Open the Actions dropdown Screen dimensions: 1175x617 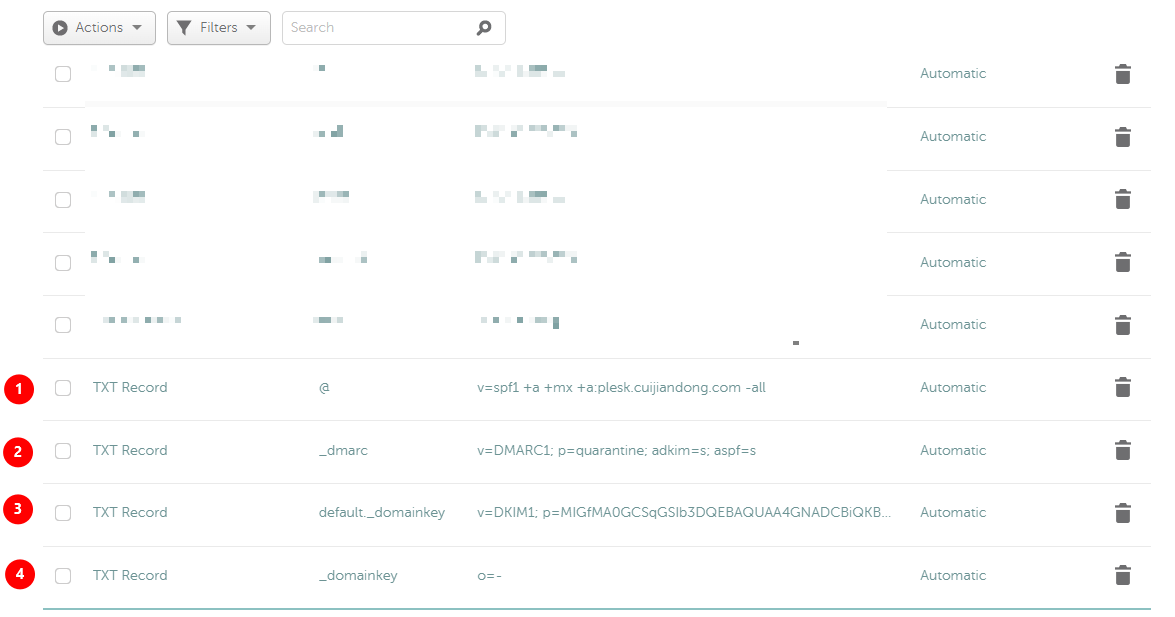pyautogui.click(x=99, y=28)
